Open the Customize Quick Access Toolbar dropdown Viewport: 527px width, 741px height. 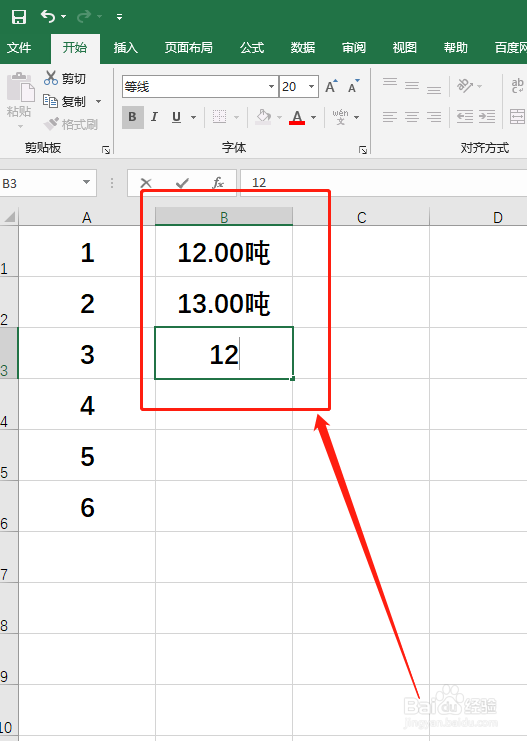point(120,17)
